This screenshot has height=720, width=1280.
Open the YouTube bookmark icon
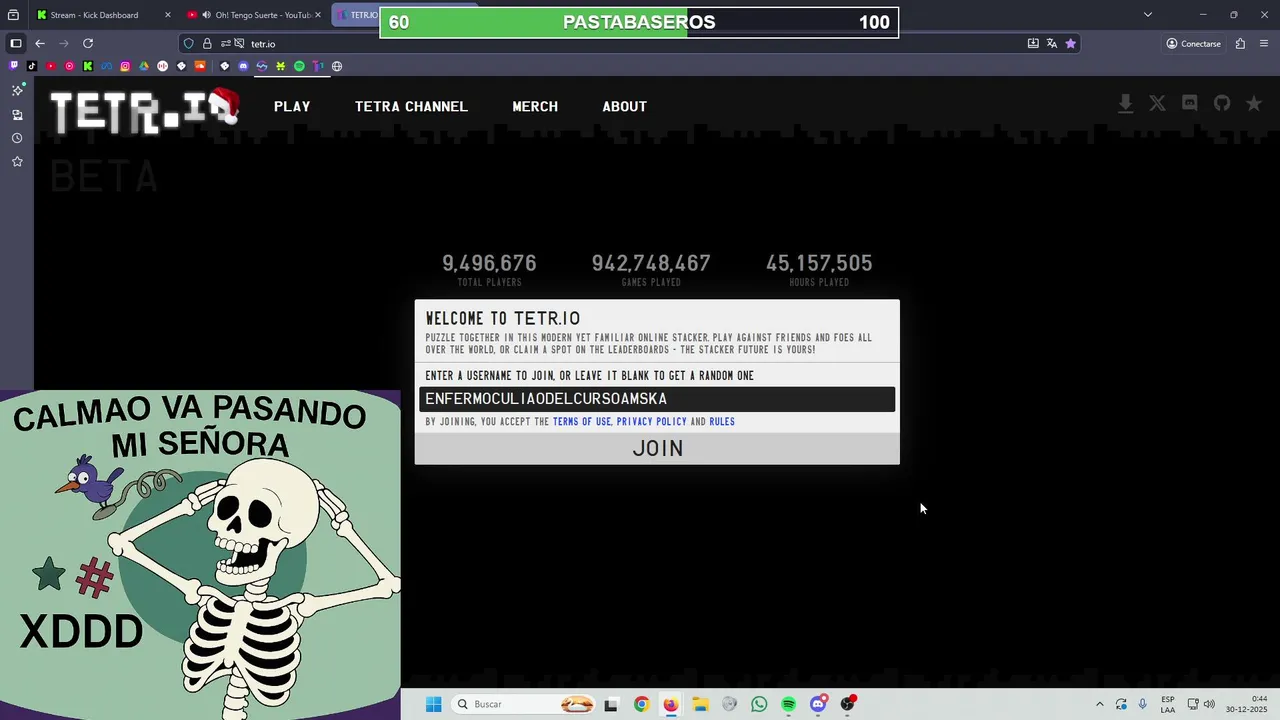point(51,66)
